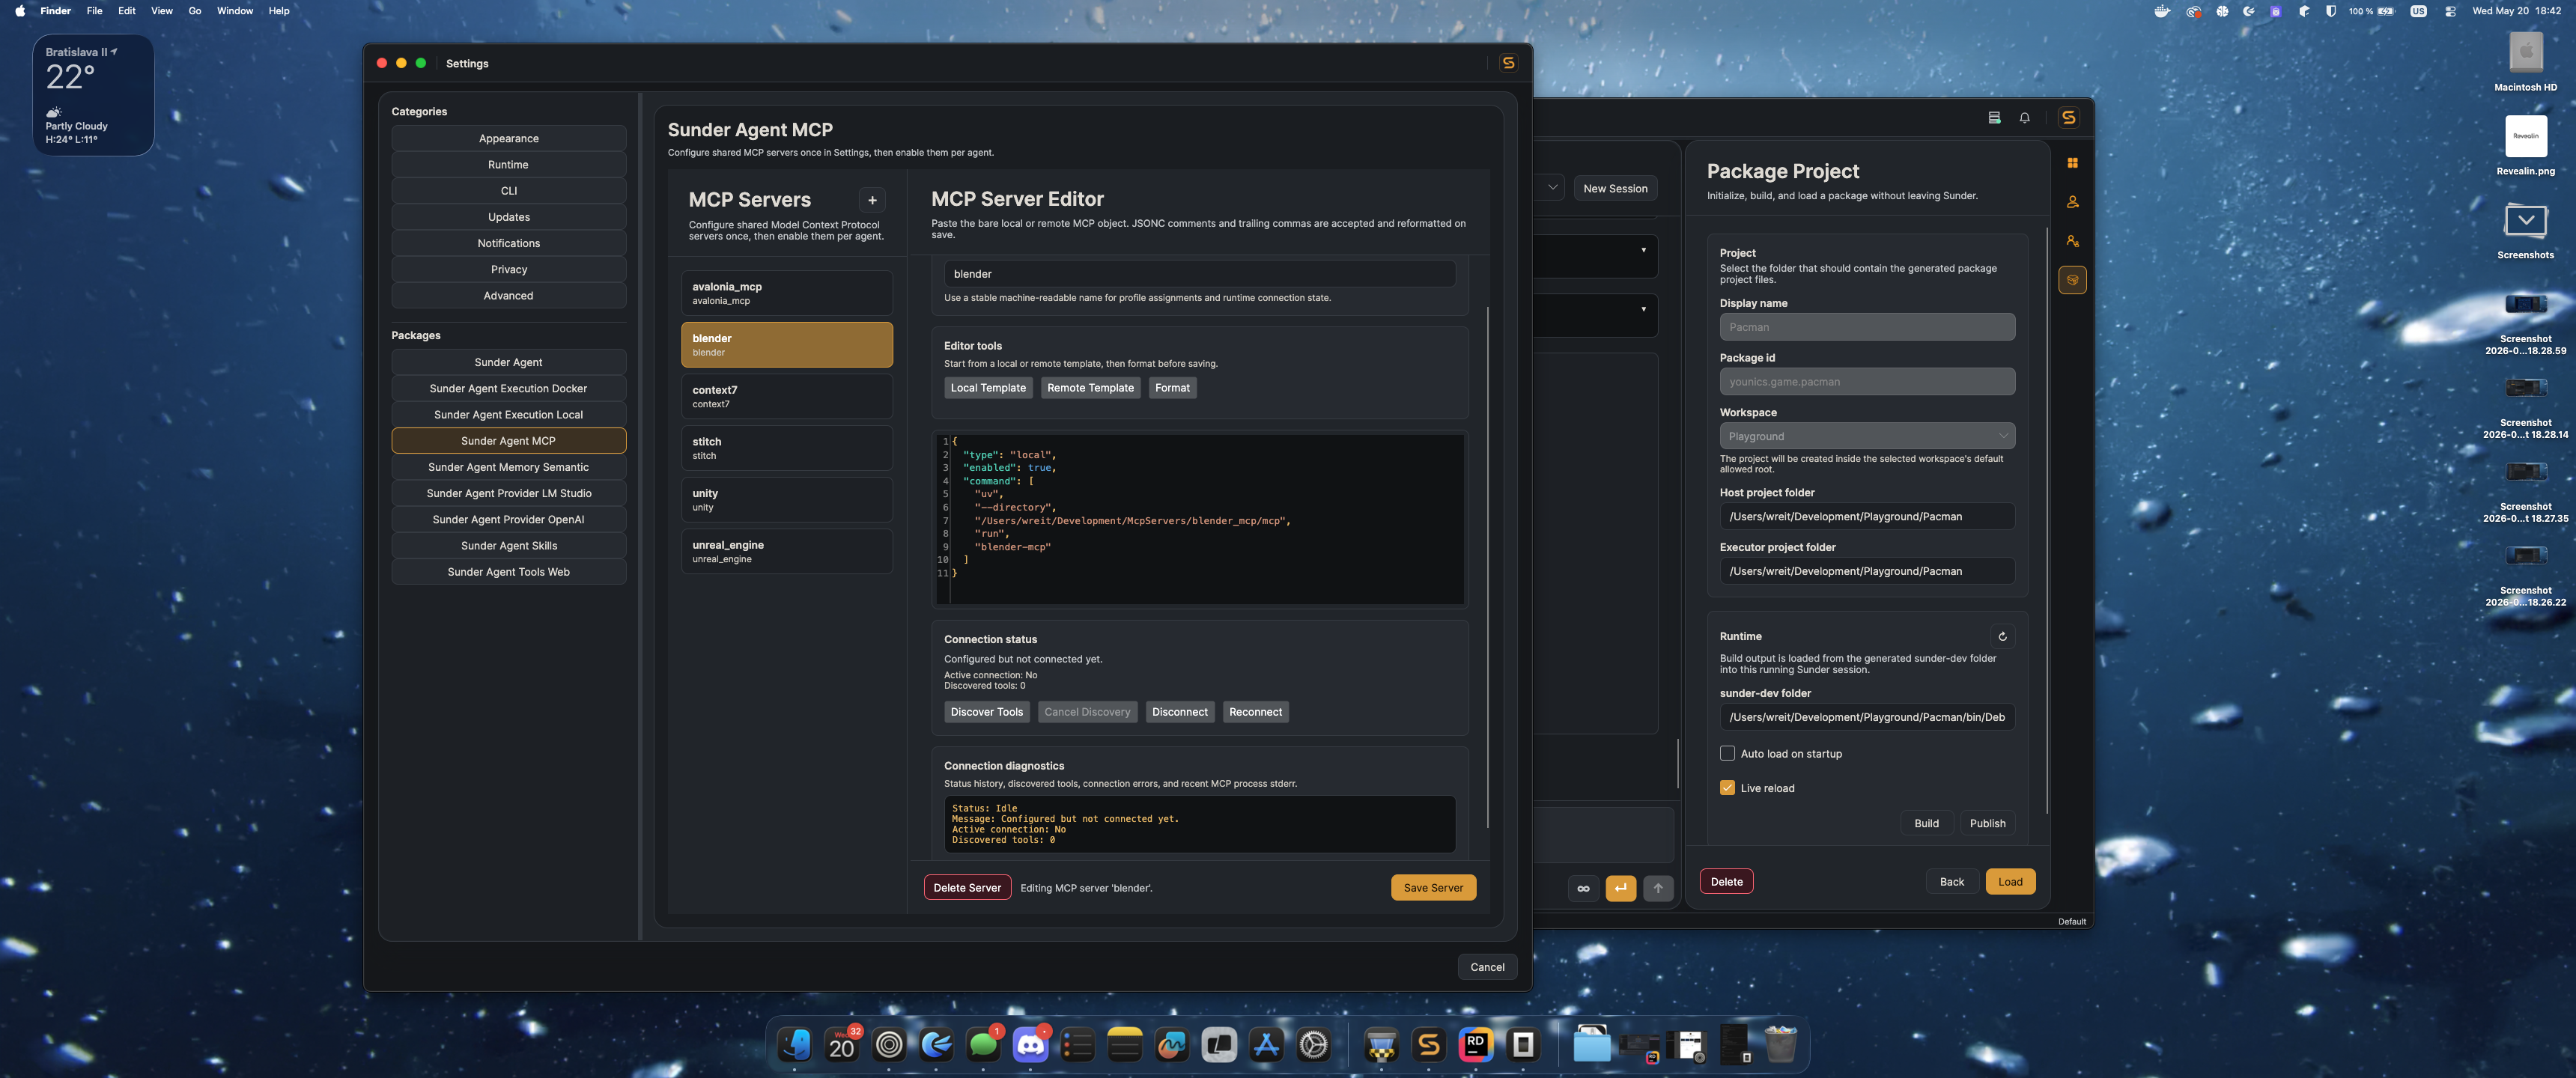
Task: Open System Settings from the Dock
Action: tap(1313, 1045)
